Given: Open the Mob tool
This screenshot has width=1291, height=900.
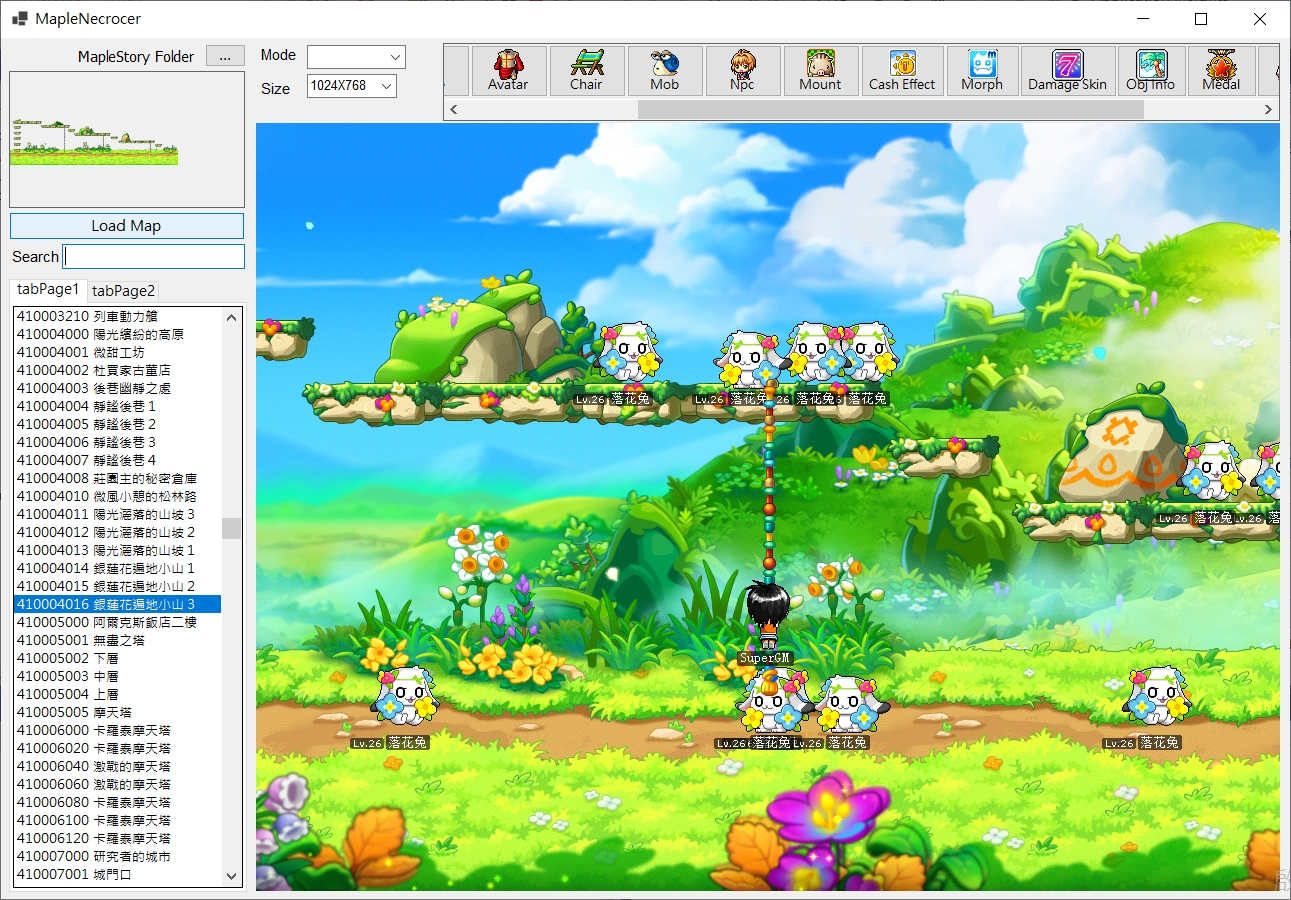Looking at the screenshot, I should (665, 71).
